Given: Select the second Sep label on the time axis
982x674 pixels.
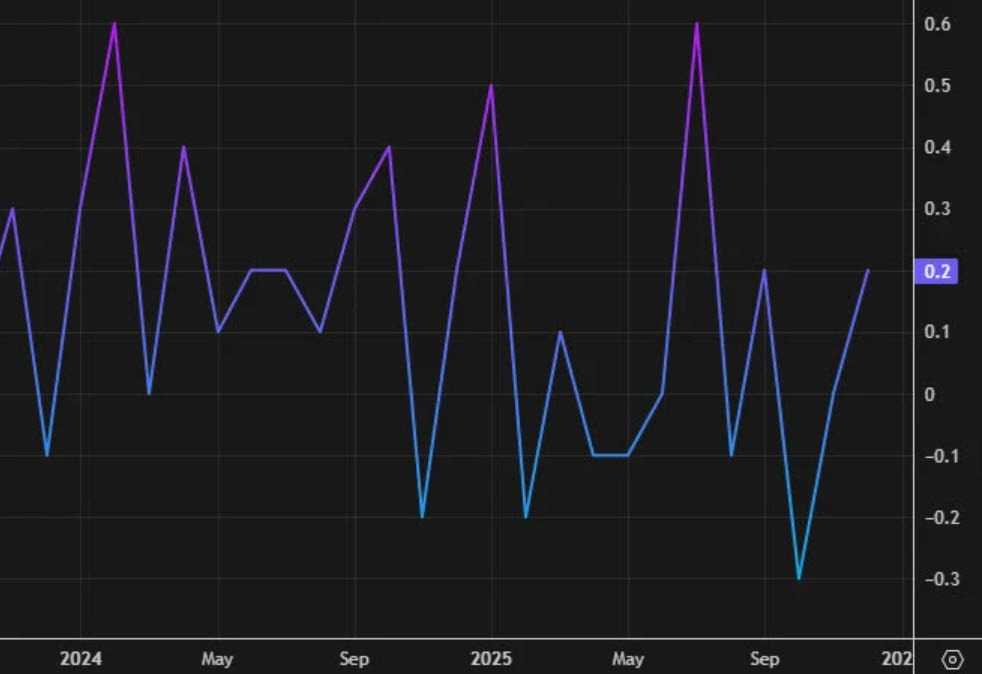Looking at the screenshot, I should point(766,659).
